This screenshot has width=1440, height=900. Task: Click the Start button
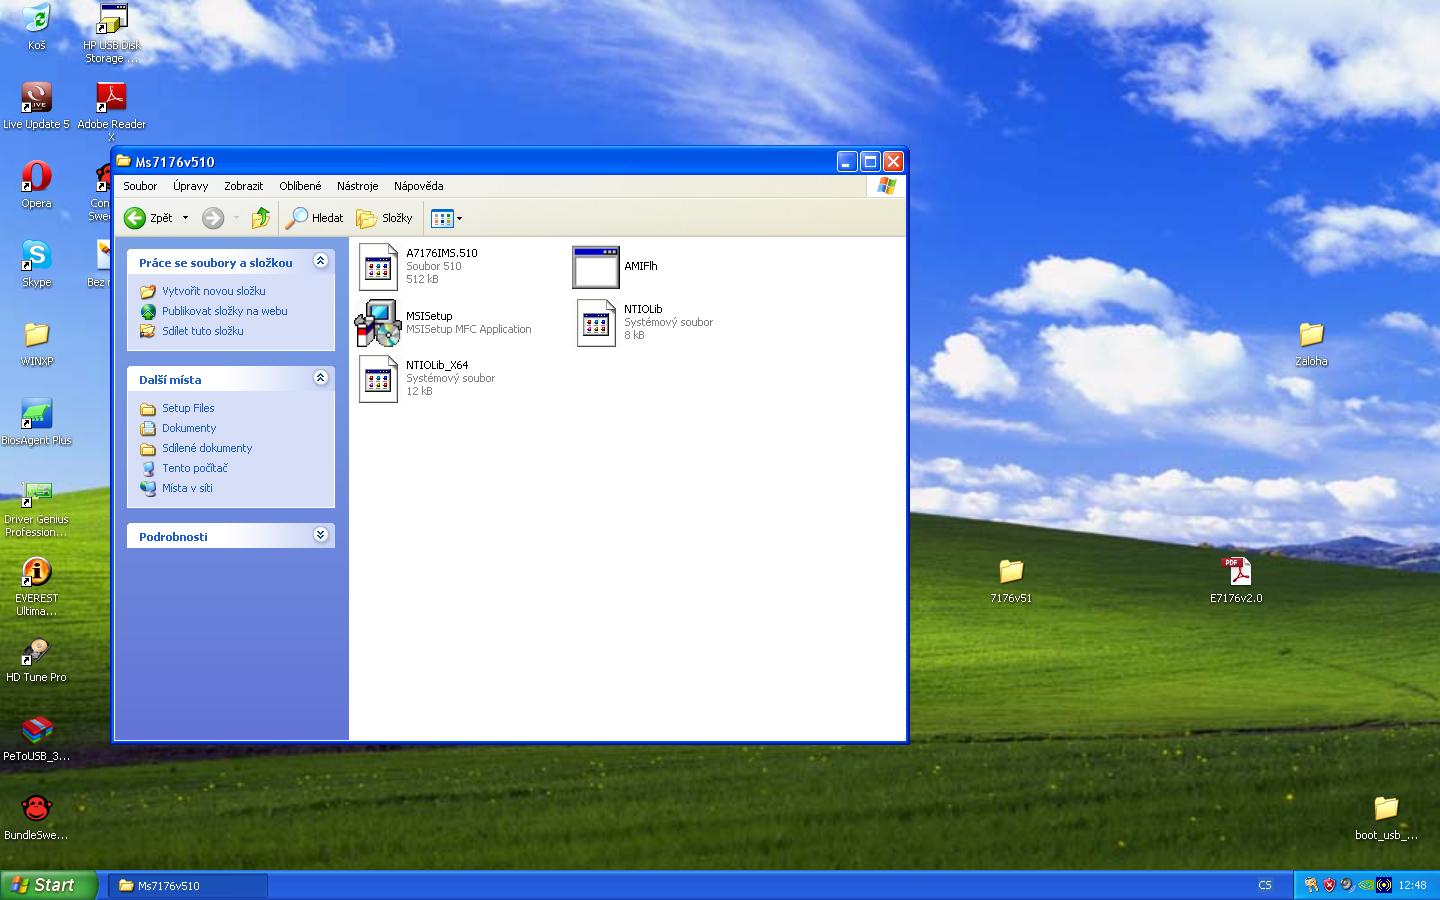[x=49, y=885]
